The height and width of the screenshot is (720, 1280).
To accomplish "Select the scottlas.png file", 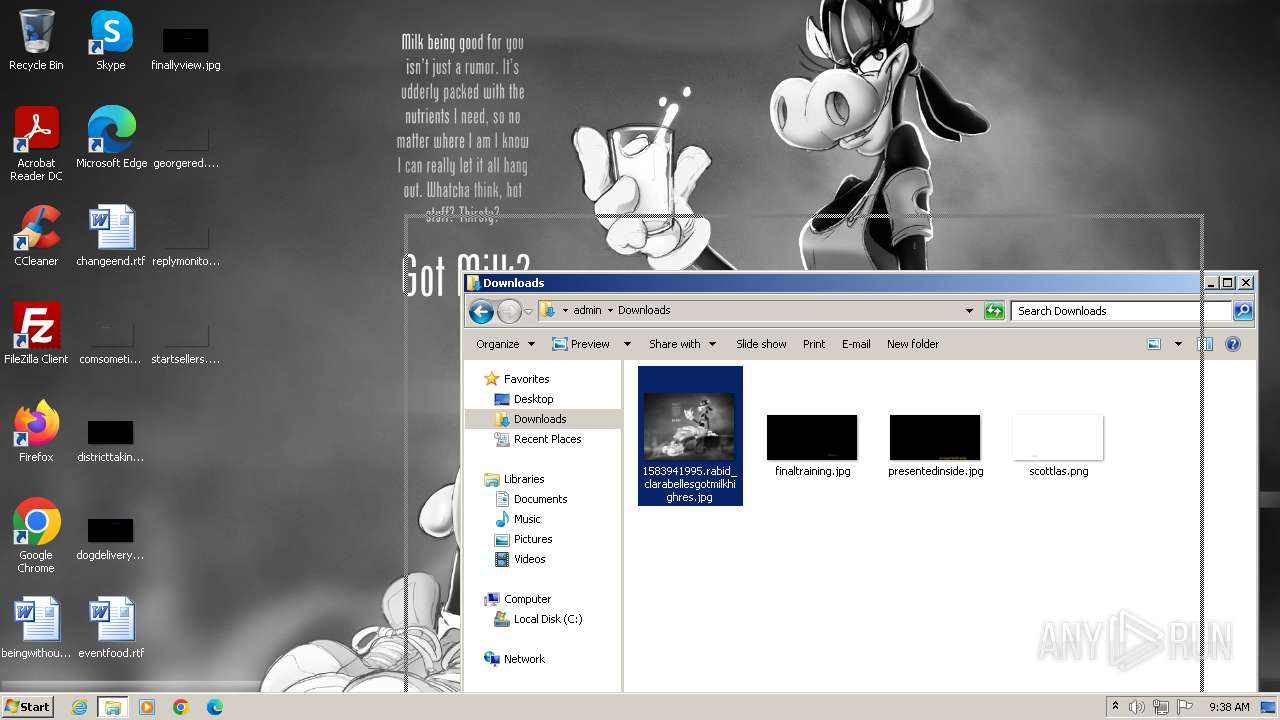I will (1058, 446).
